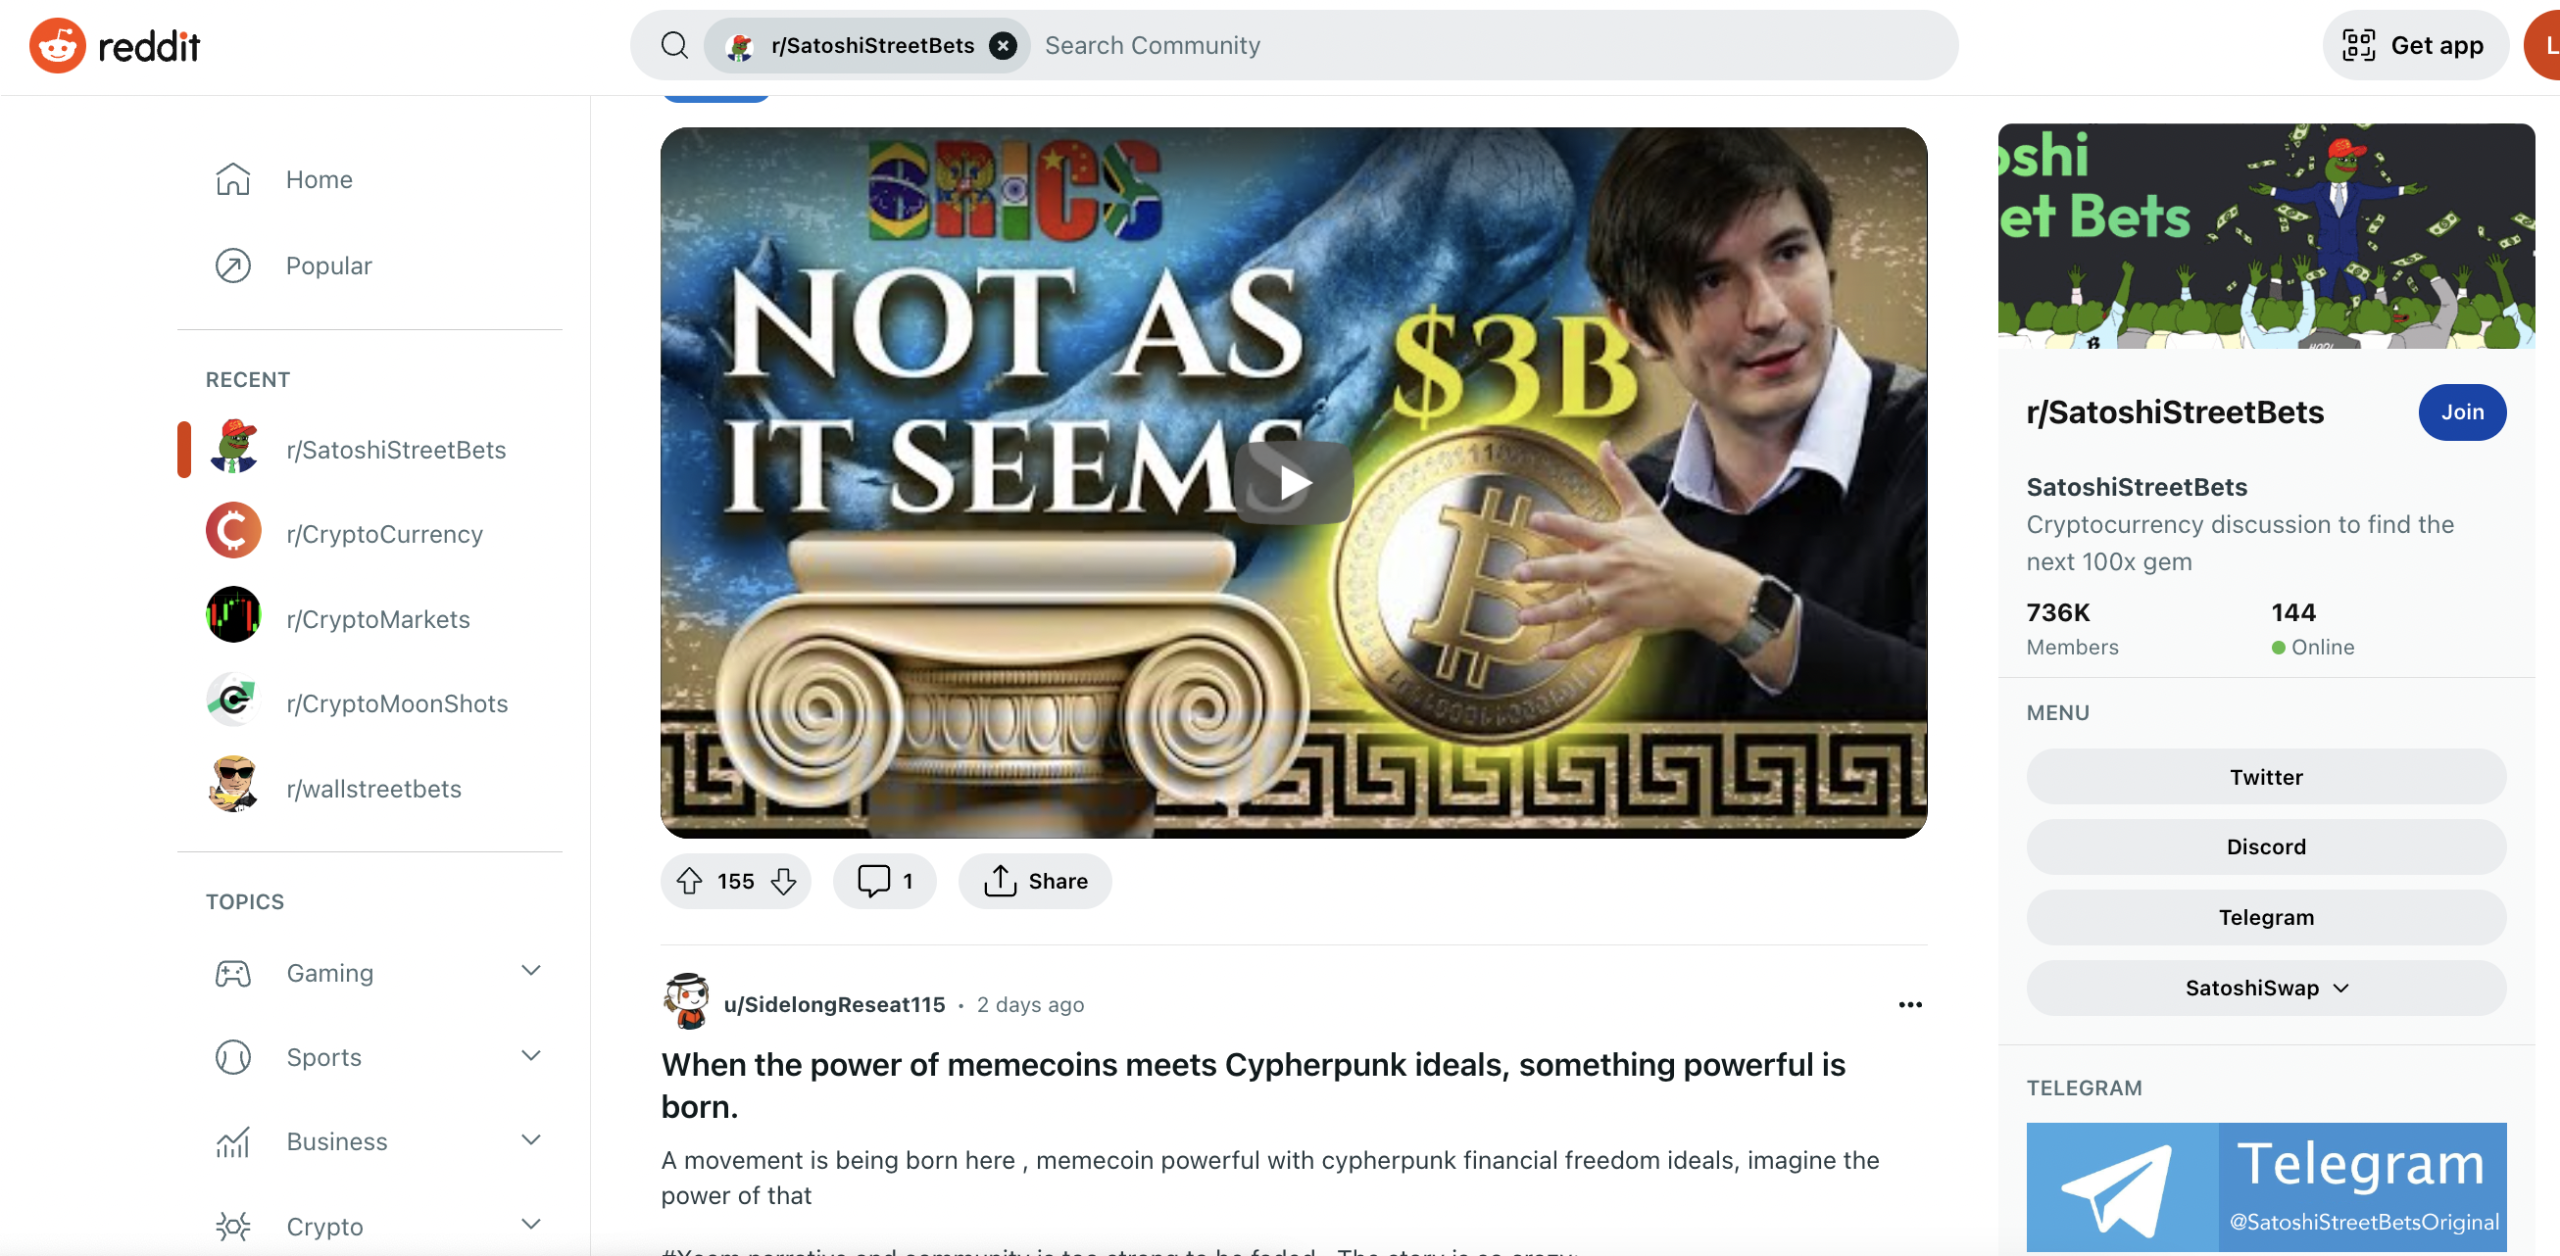Select the Popular menu item
Screen dimensions: 2560x1256
328,263
